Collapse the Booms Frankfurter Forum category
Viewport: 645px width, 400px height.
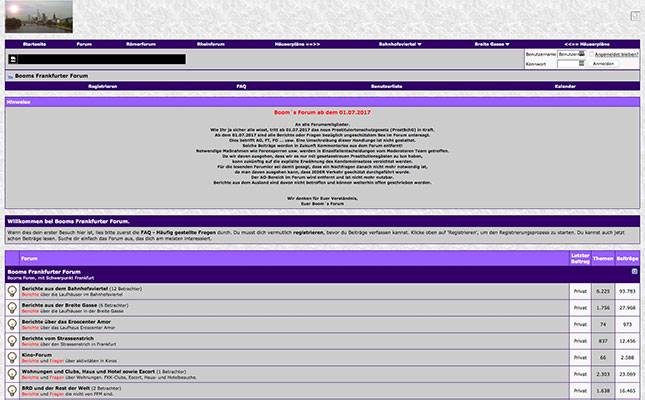pyautogui.click(x=634, y=272)
